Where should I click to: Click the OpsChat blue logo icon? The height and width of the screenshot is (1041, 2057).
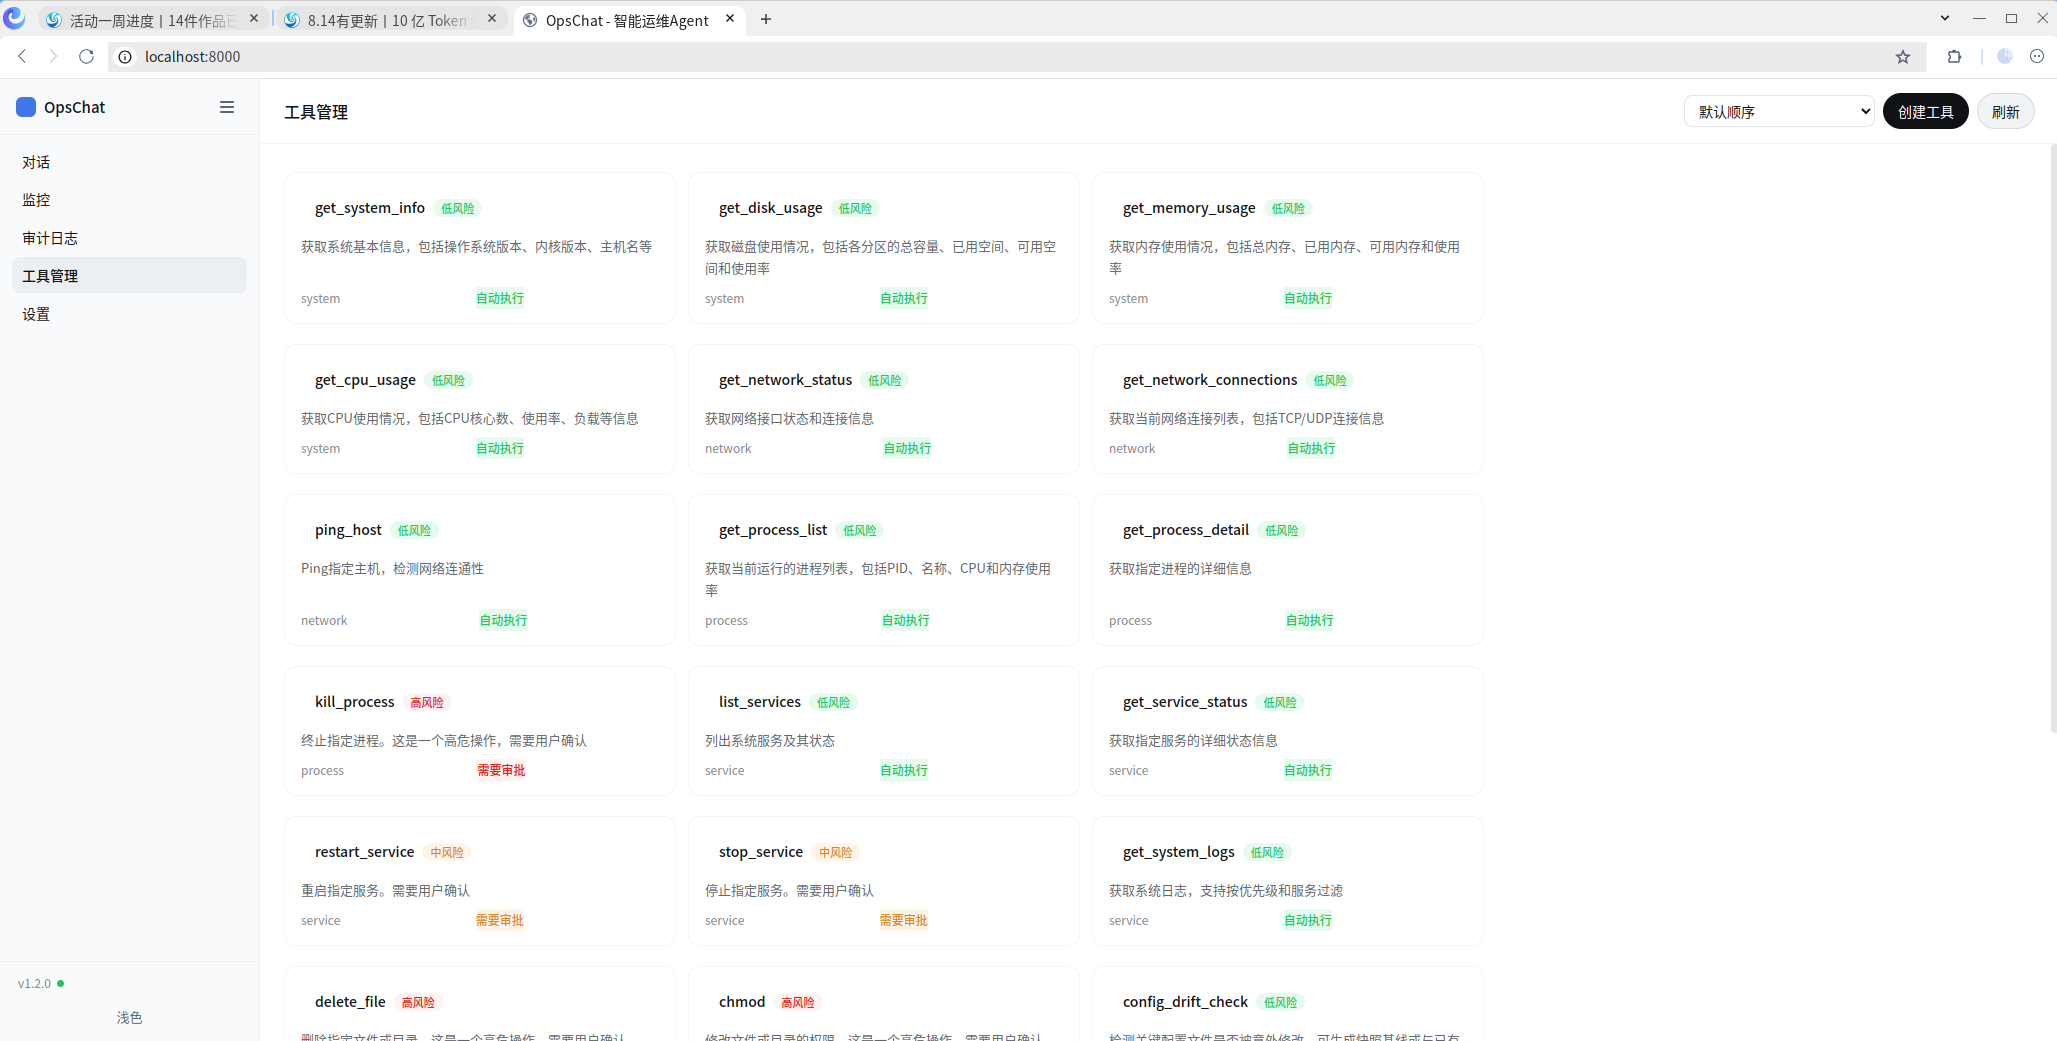click(x=26, y=107)
